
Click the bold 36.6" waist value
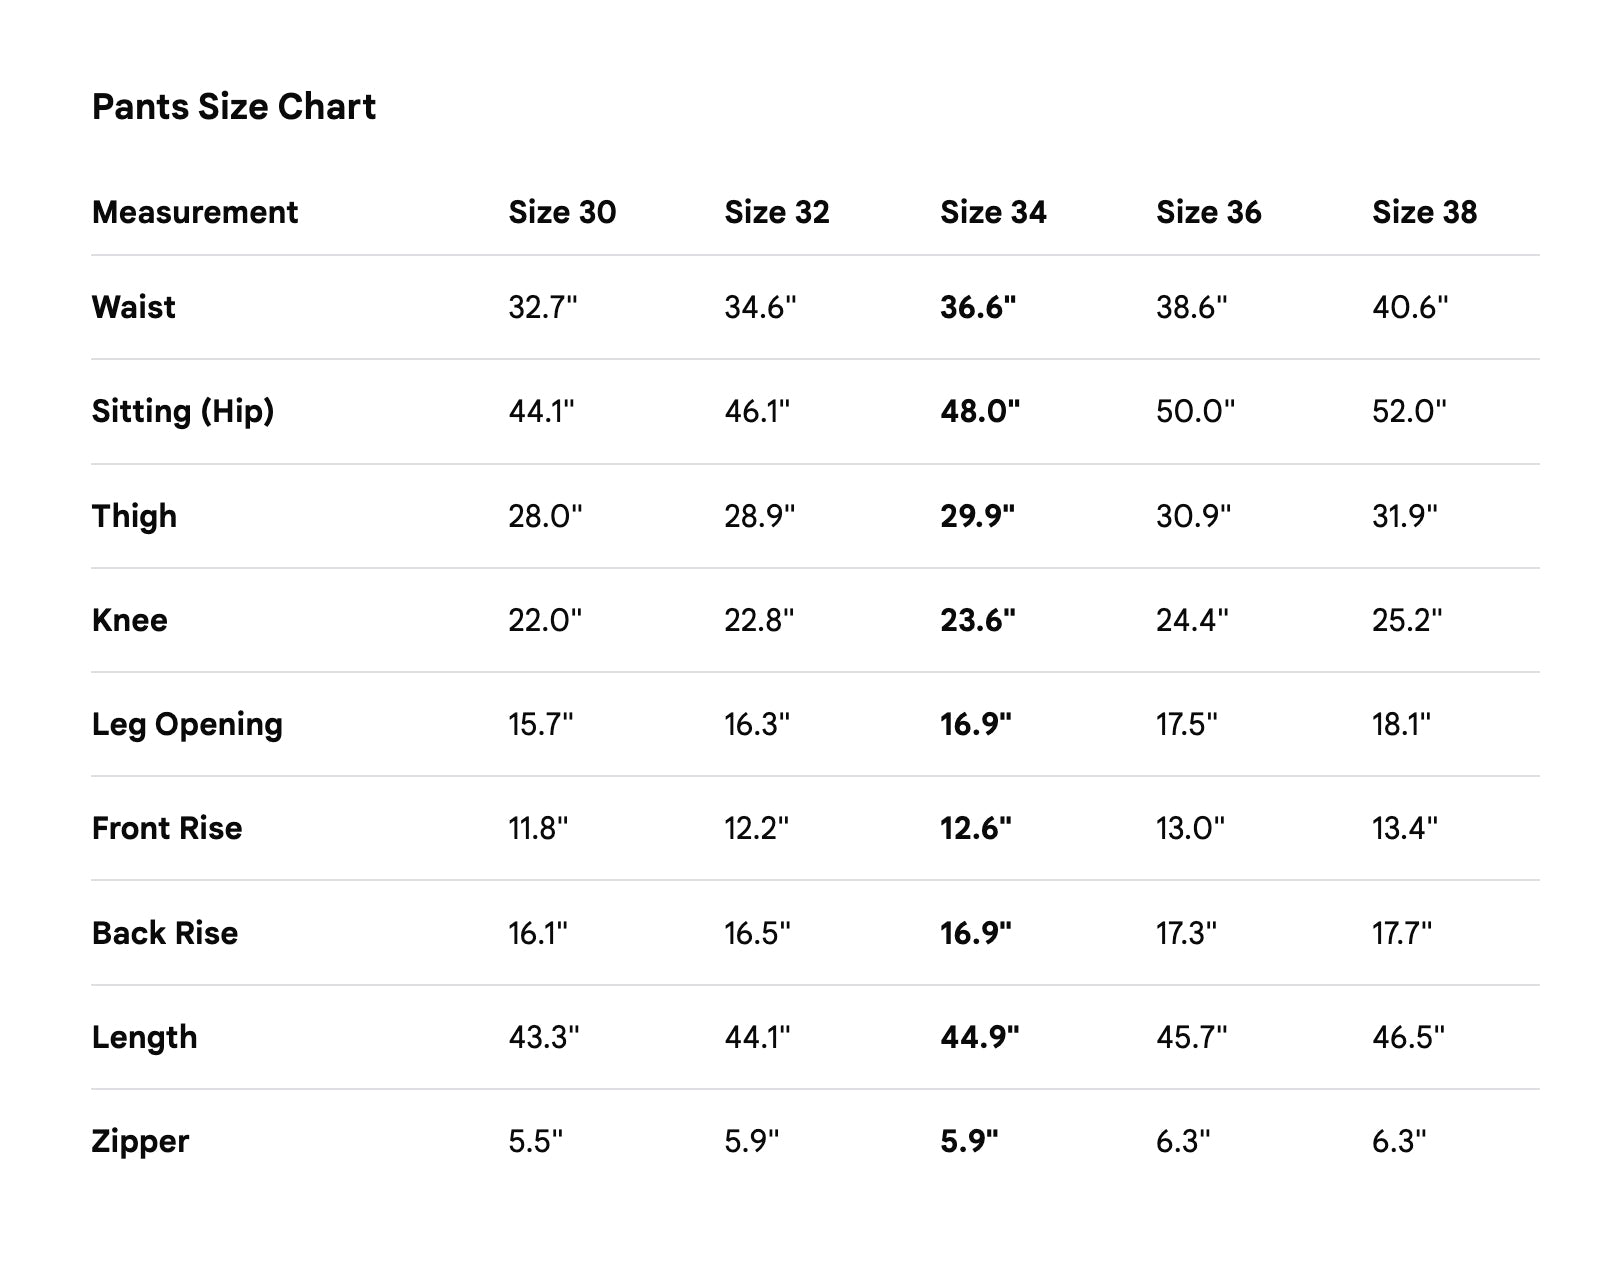coord(977,307)
